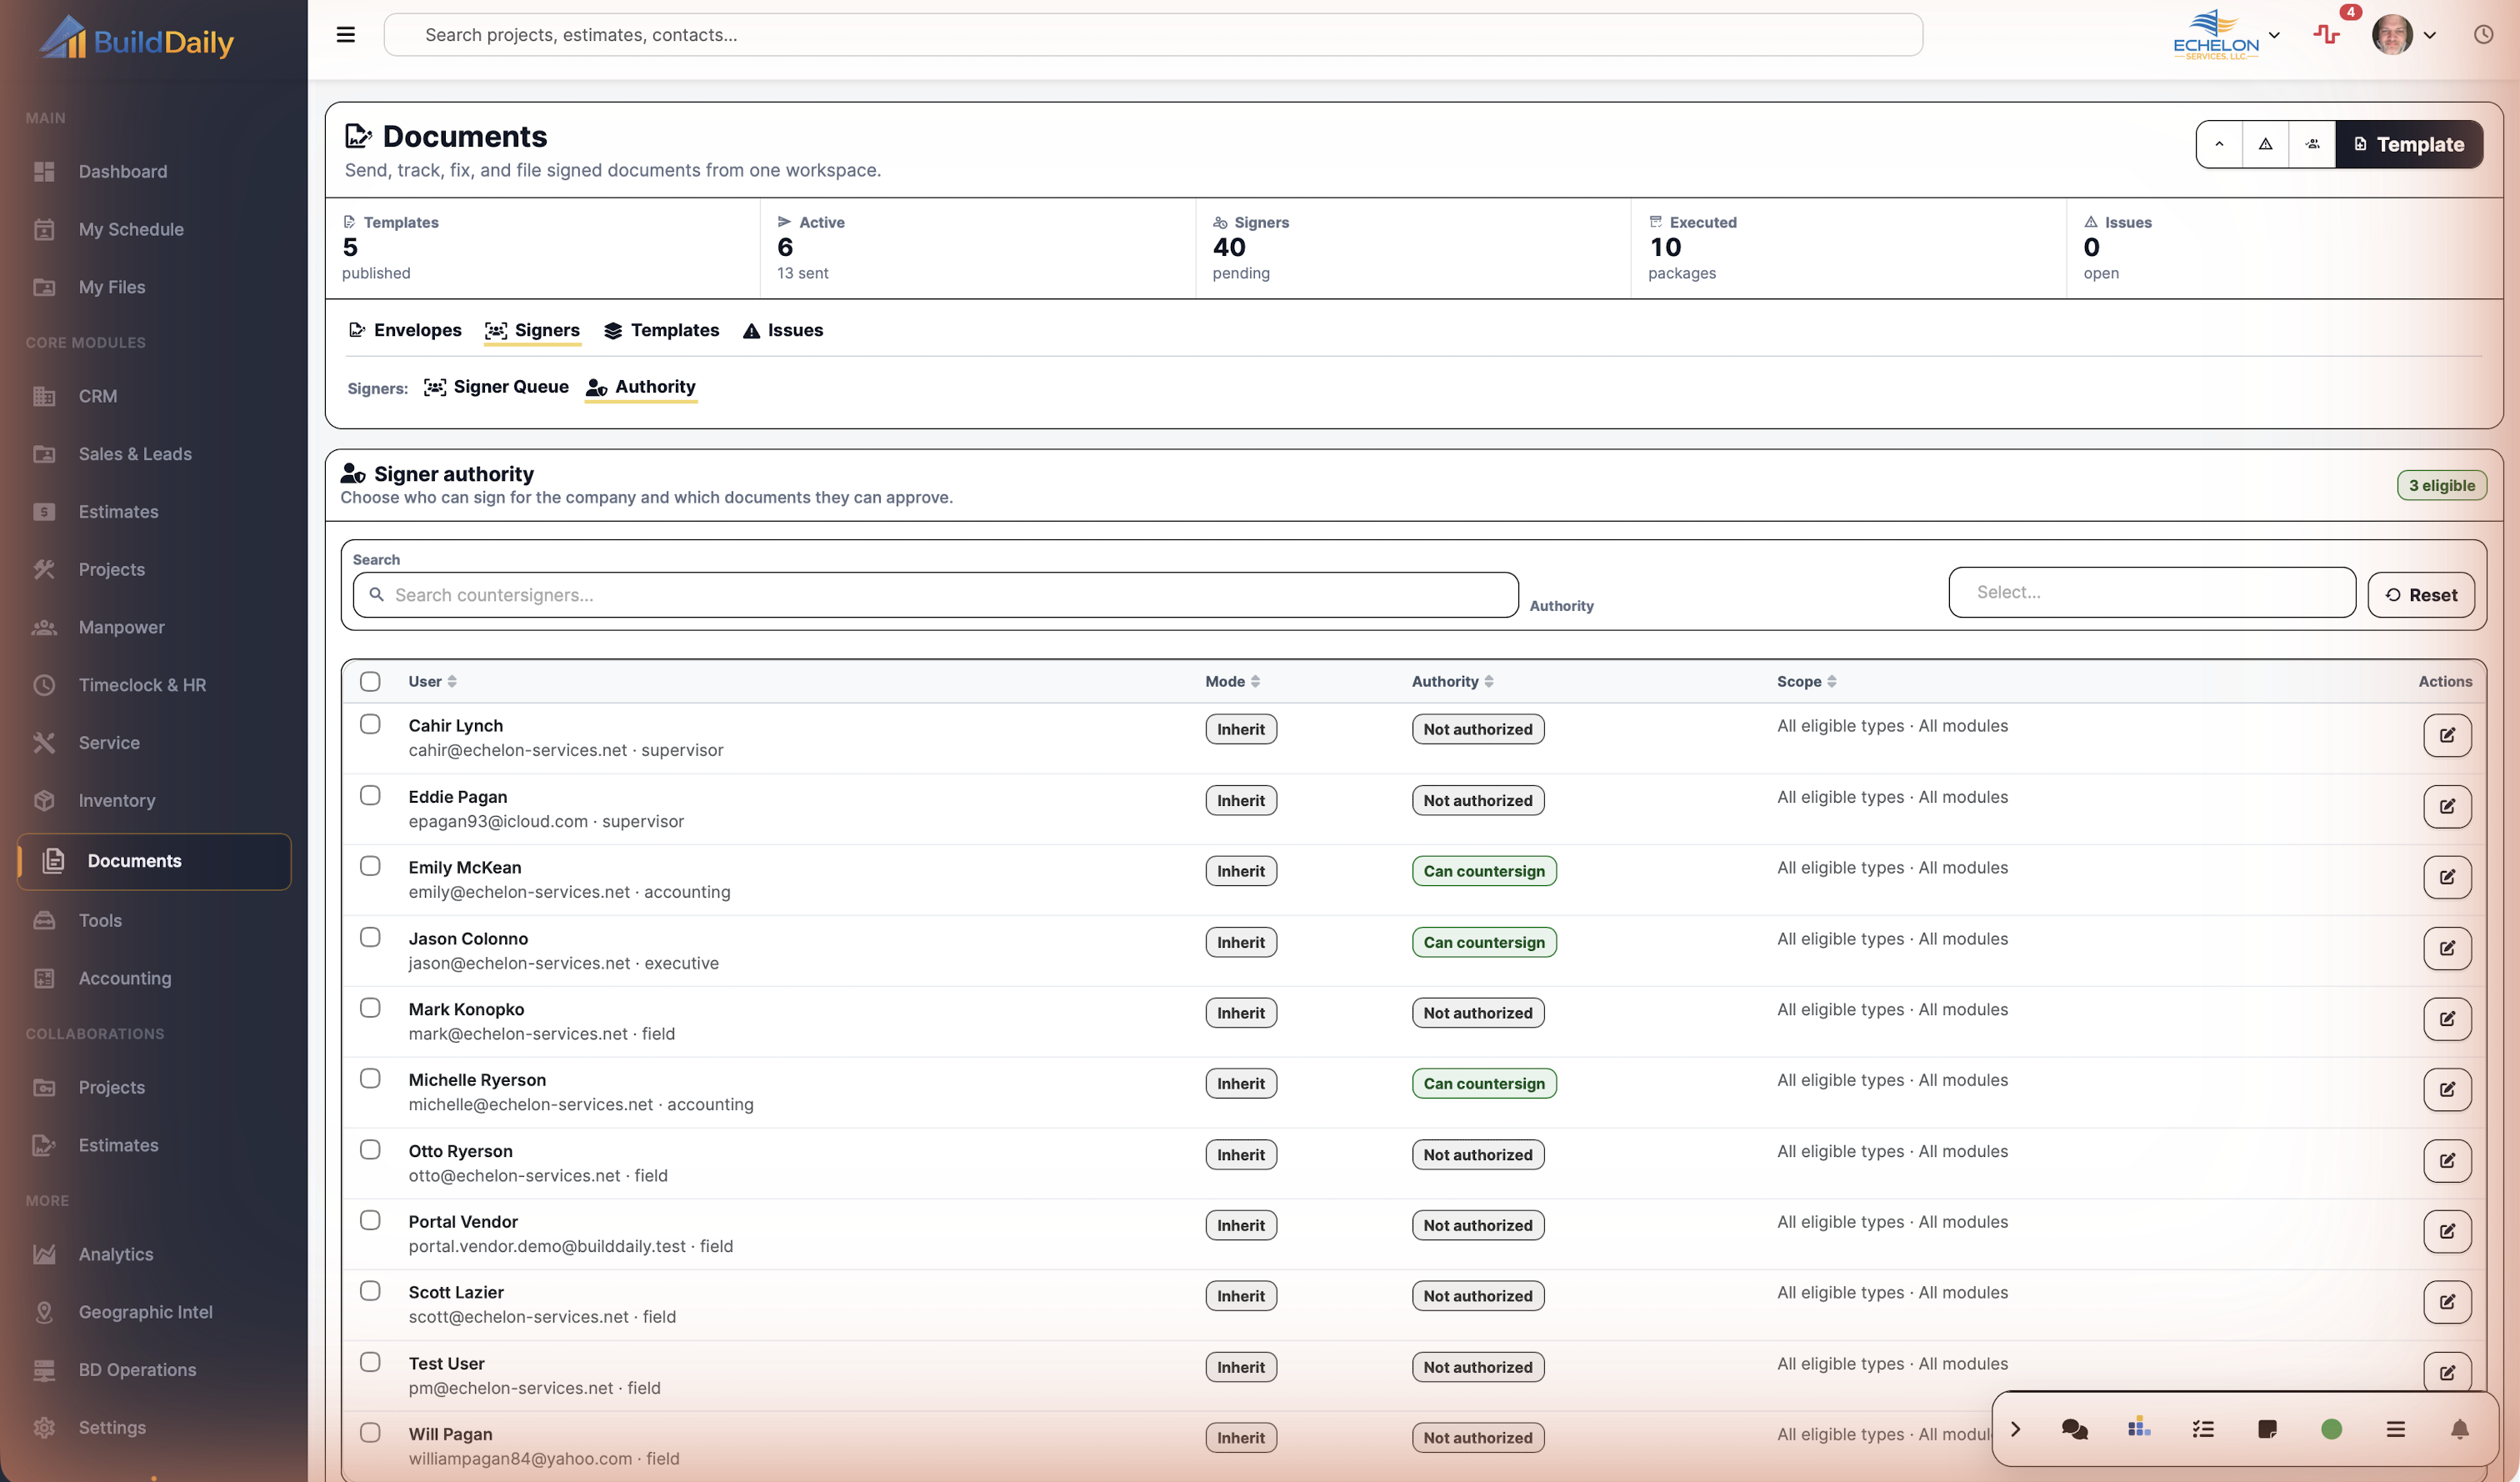Open CRM module in sidebar

coord(154,396)
